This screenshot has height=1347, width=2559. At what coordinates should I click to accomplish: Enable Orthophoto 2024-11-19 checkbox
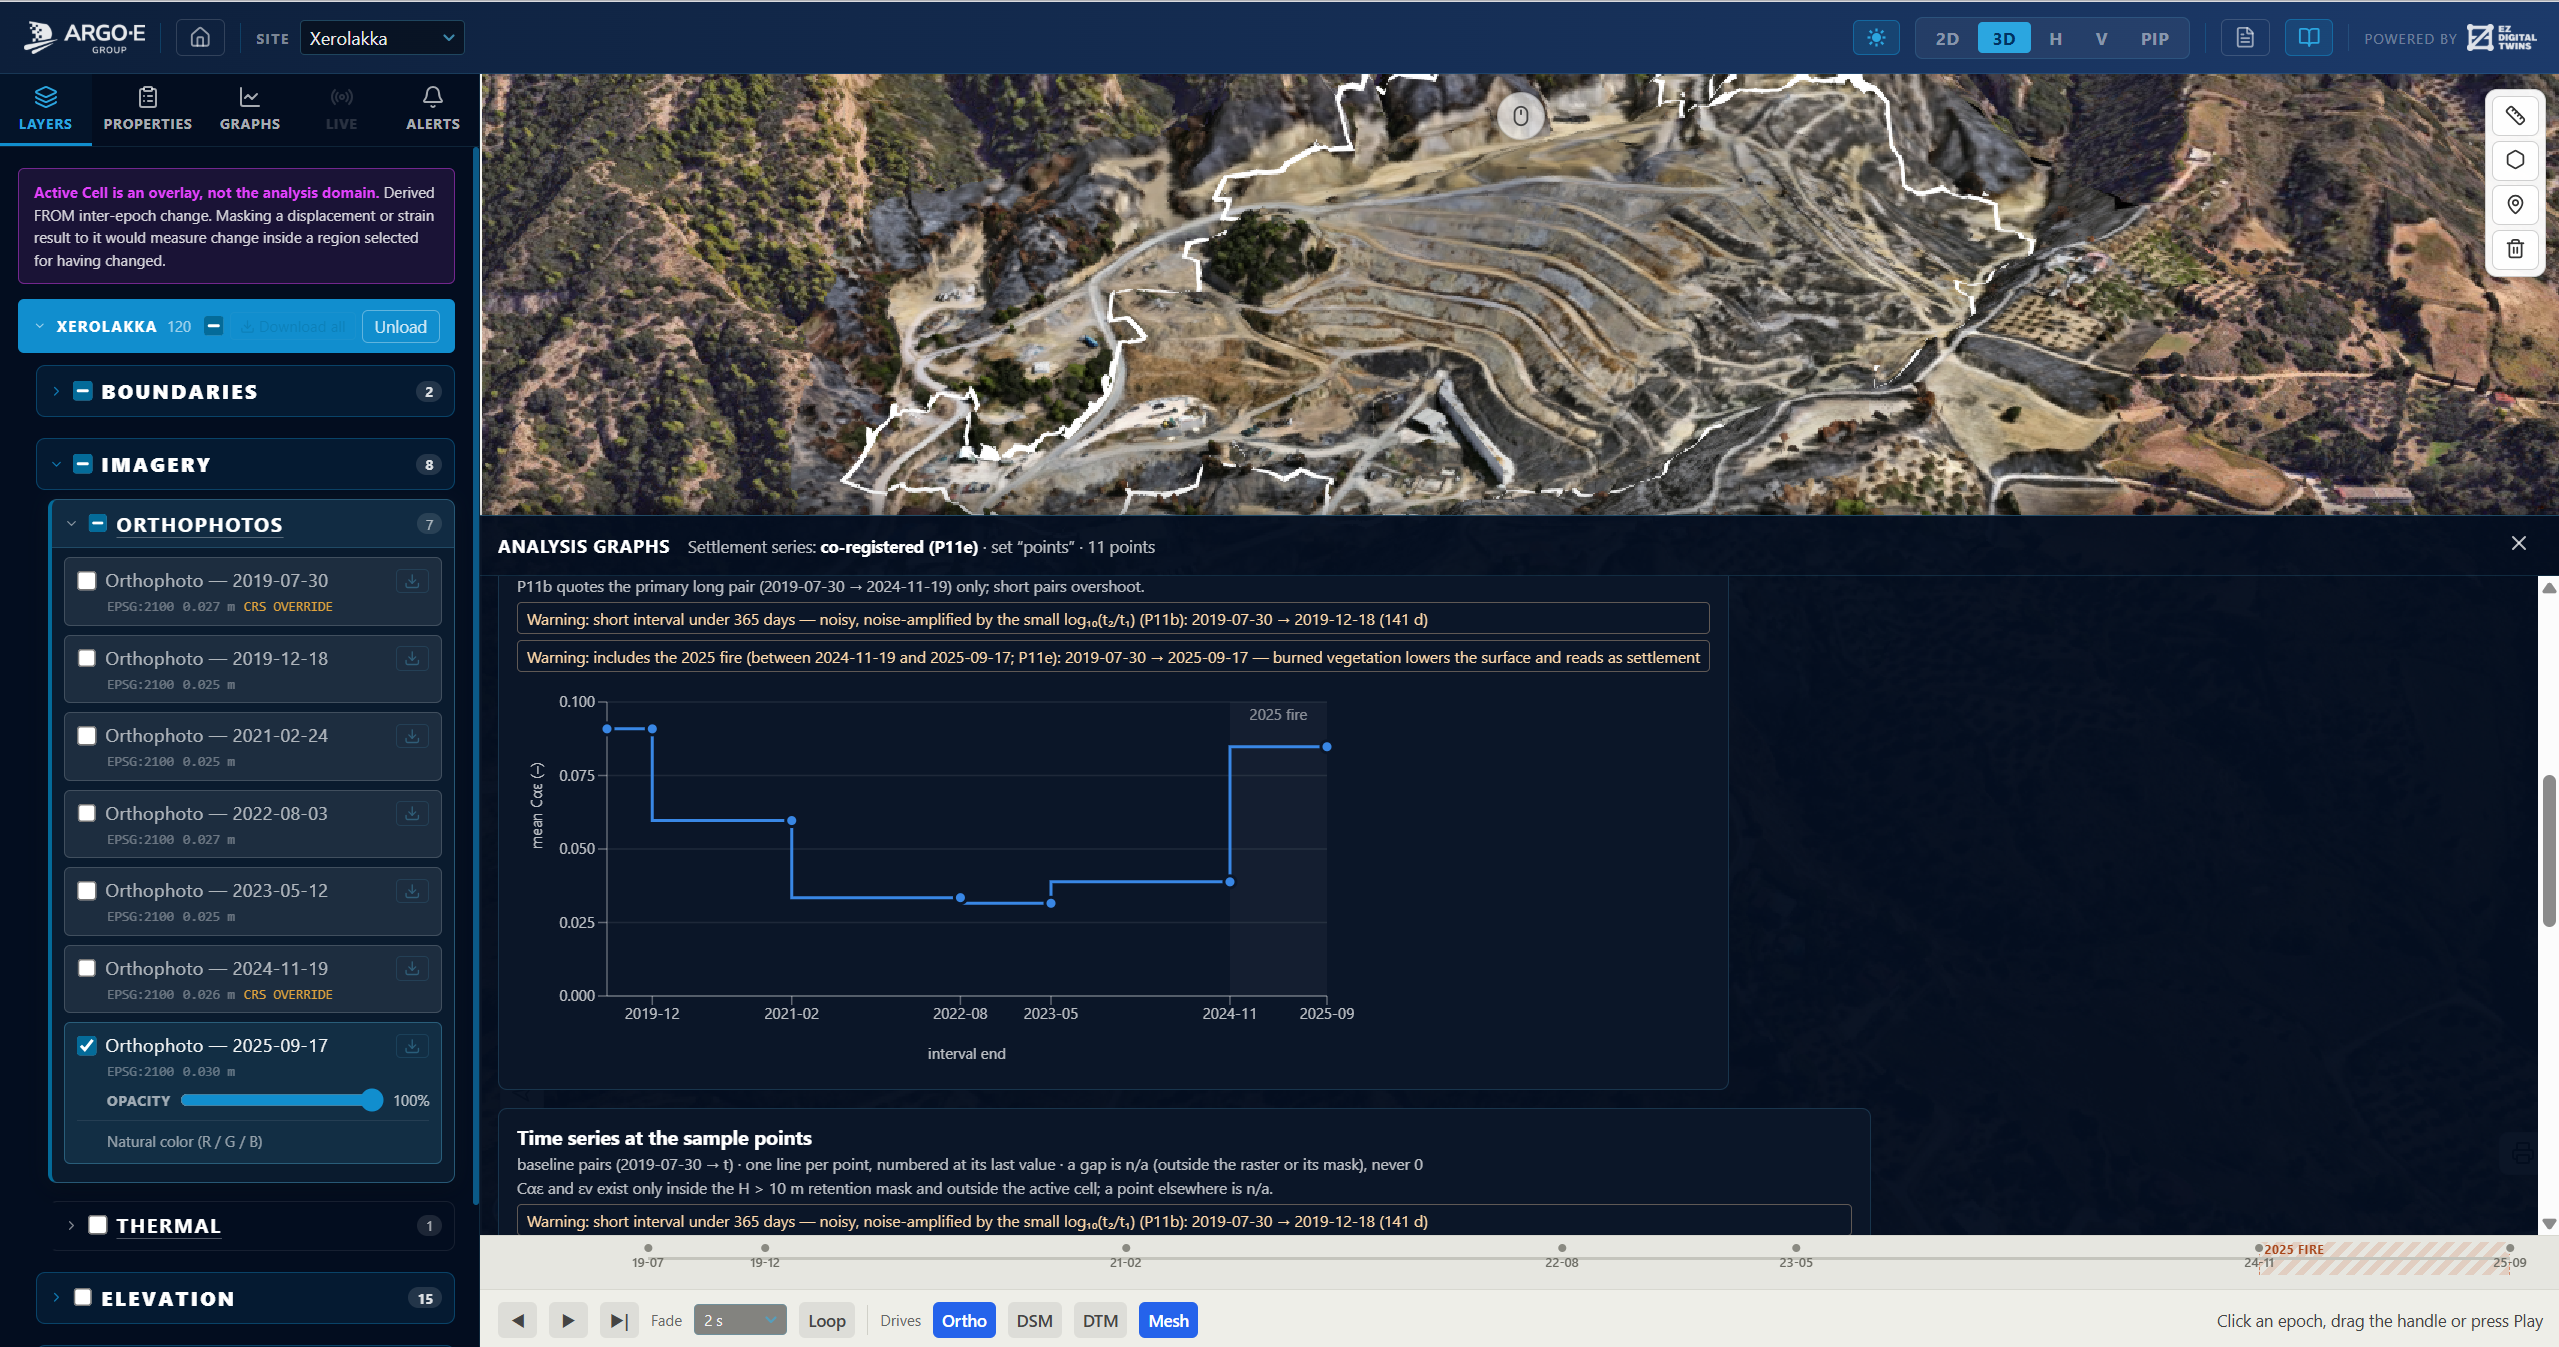(x=87, y=968)
